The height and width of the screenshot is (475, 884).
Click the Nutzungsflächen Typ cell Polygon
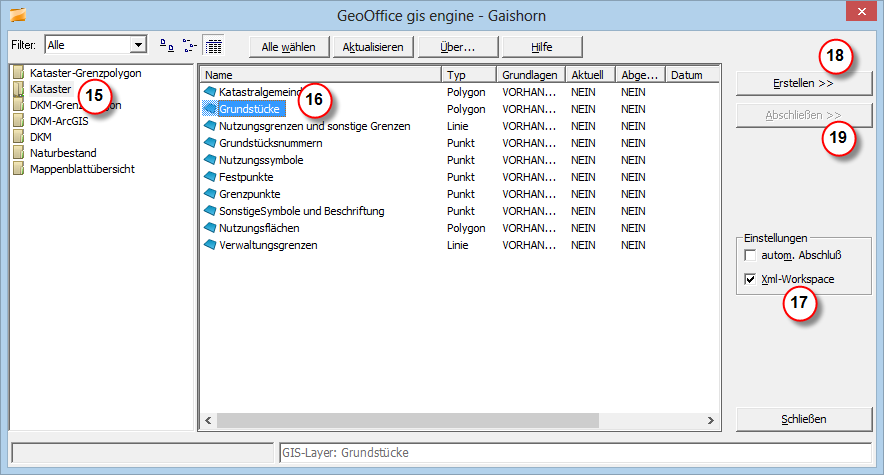coord(466,228)
